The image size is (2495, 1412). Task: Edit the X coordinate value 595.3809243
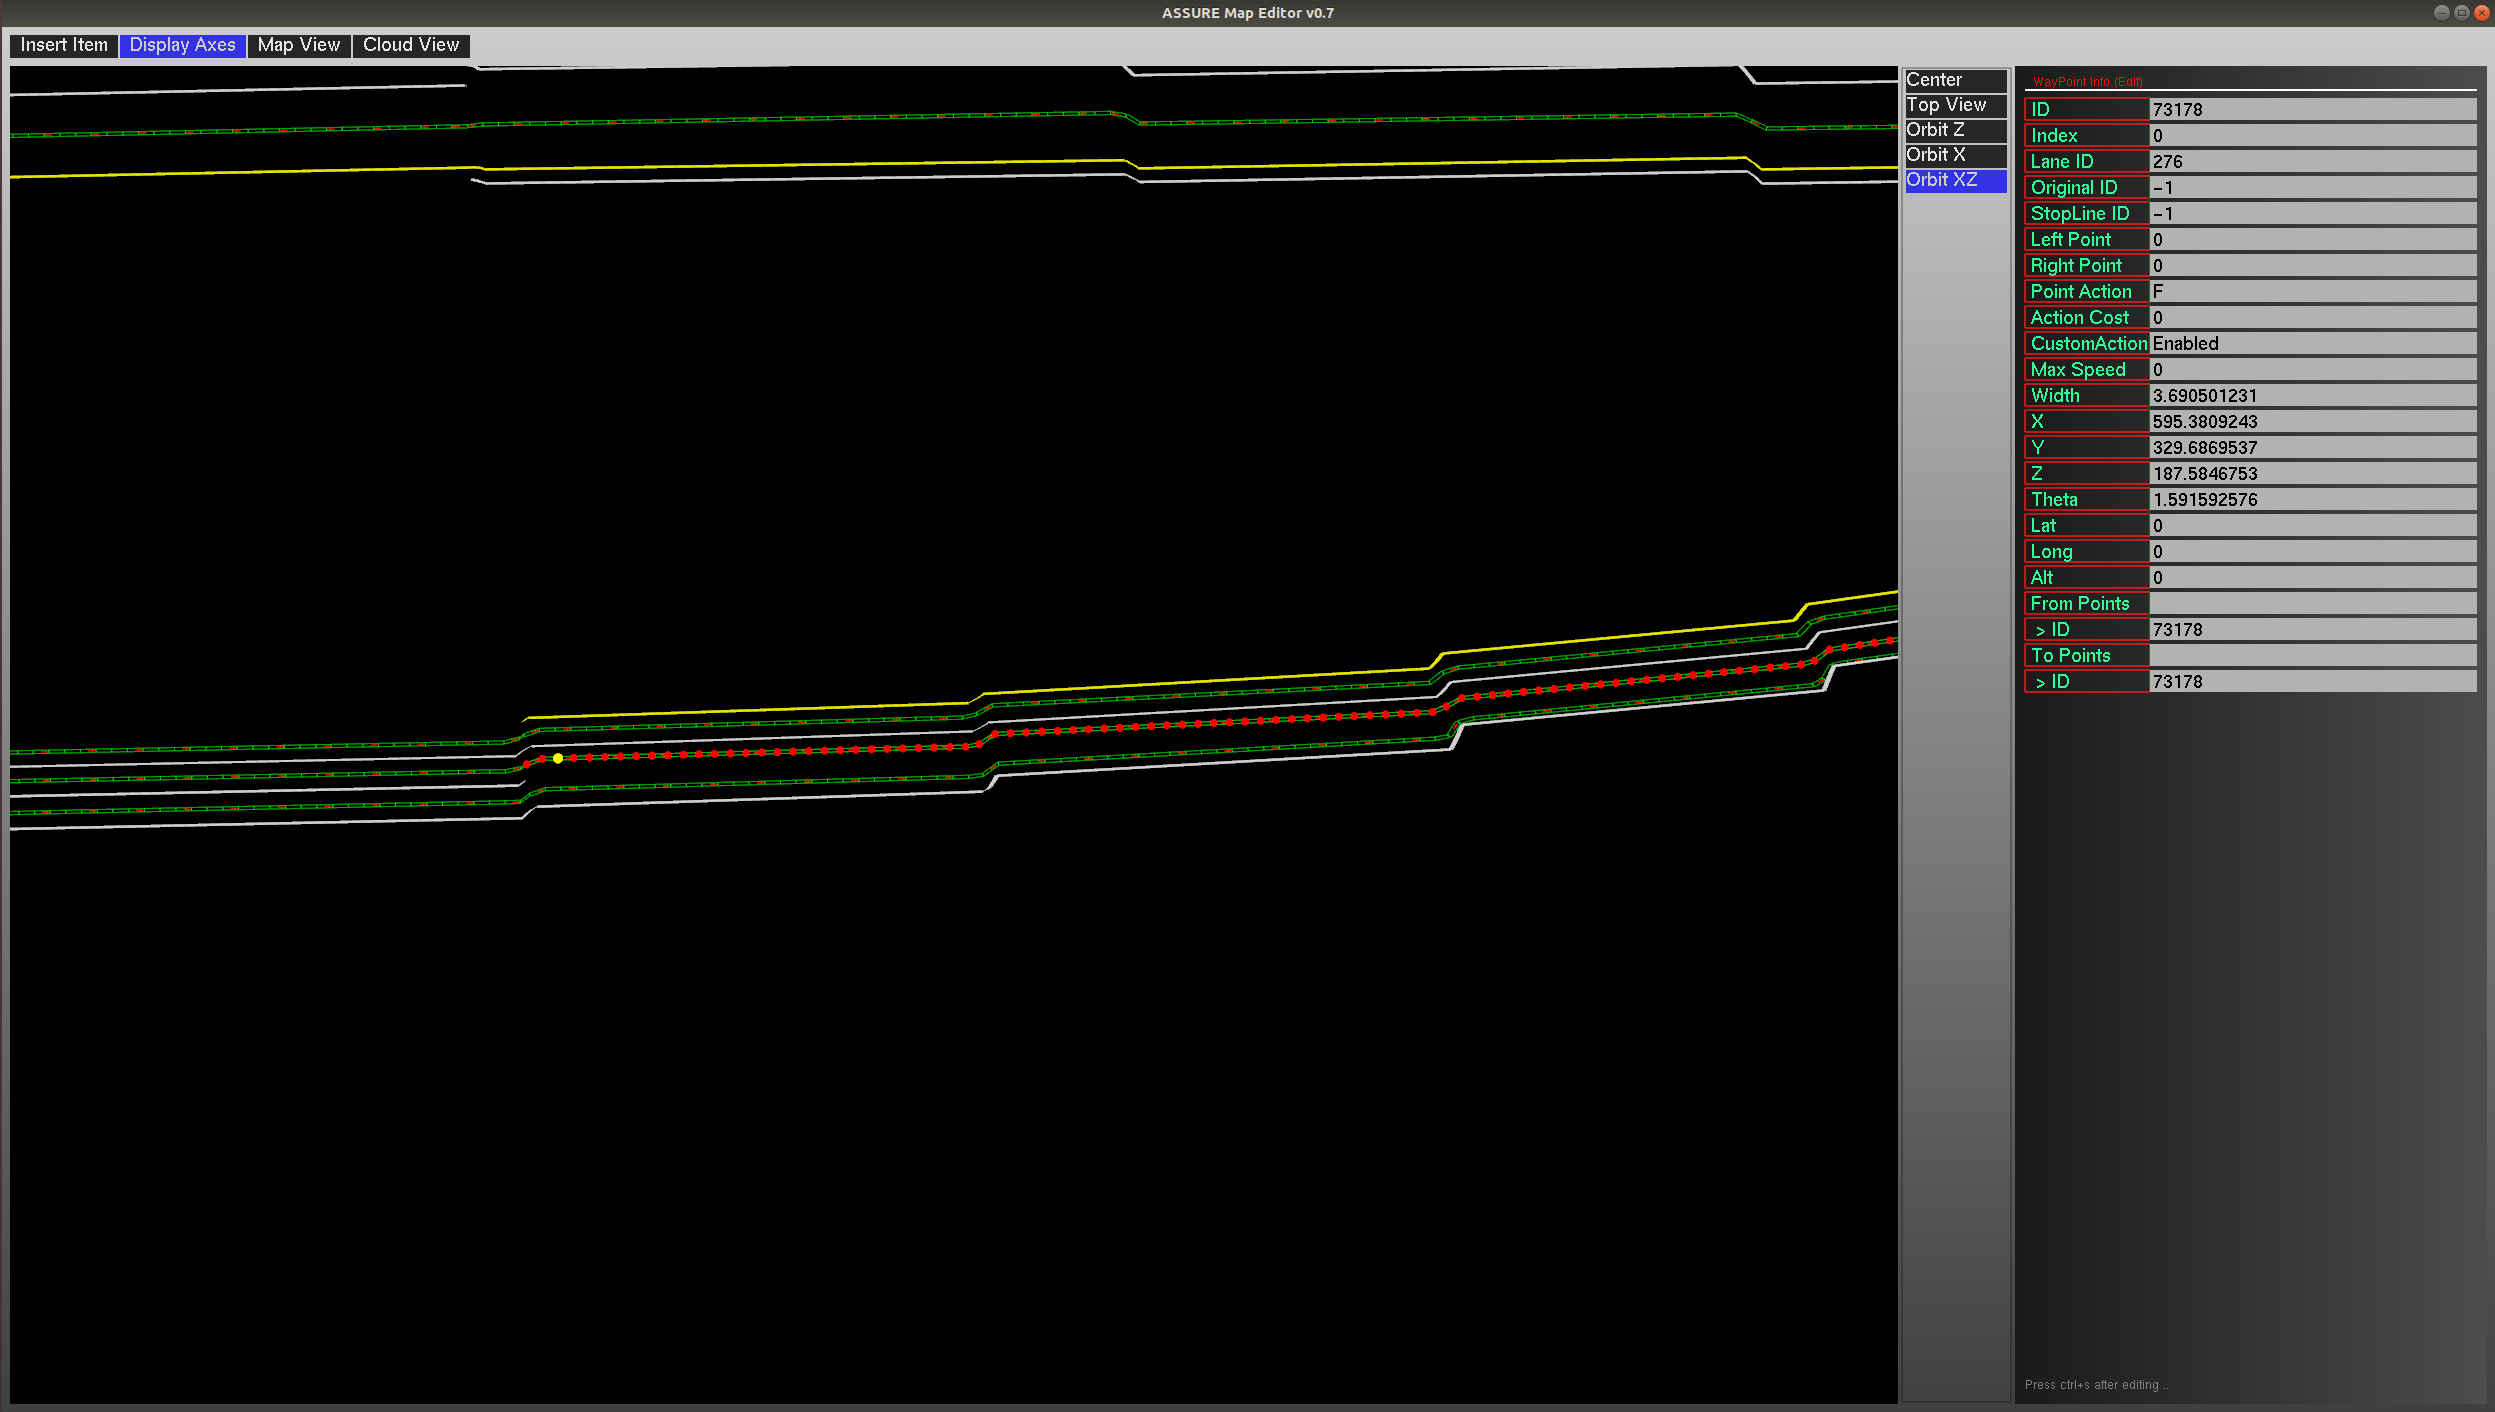coord(2312,421)
